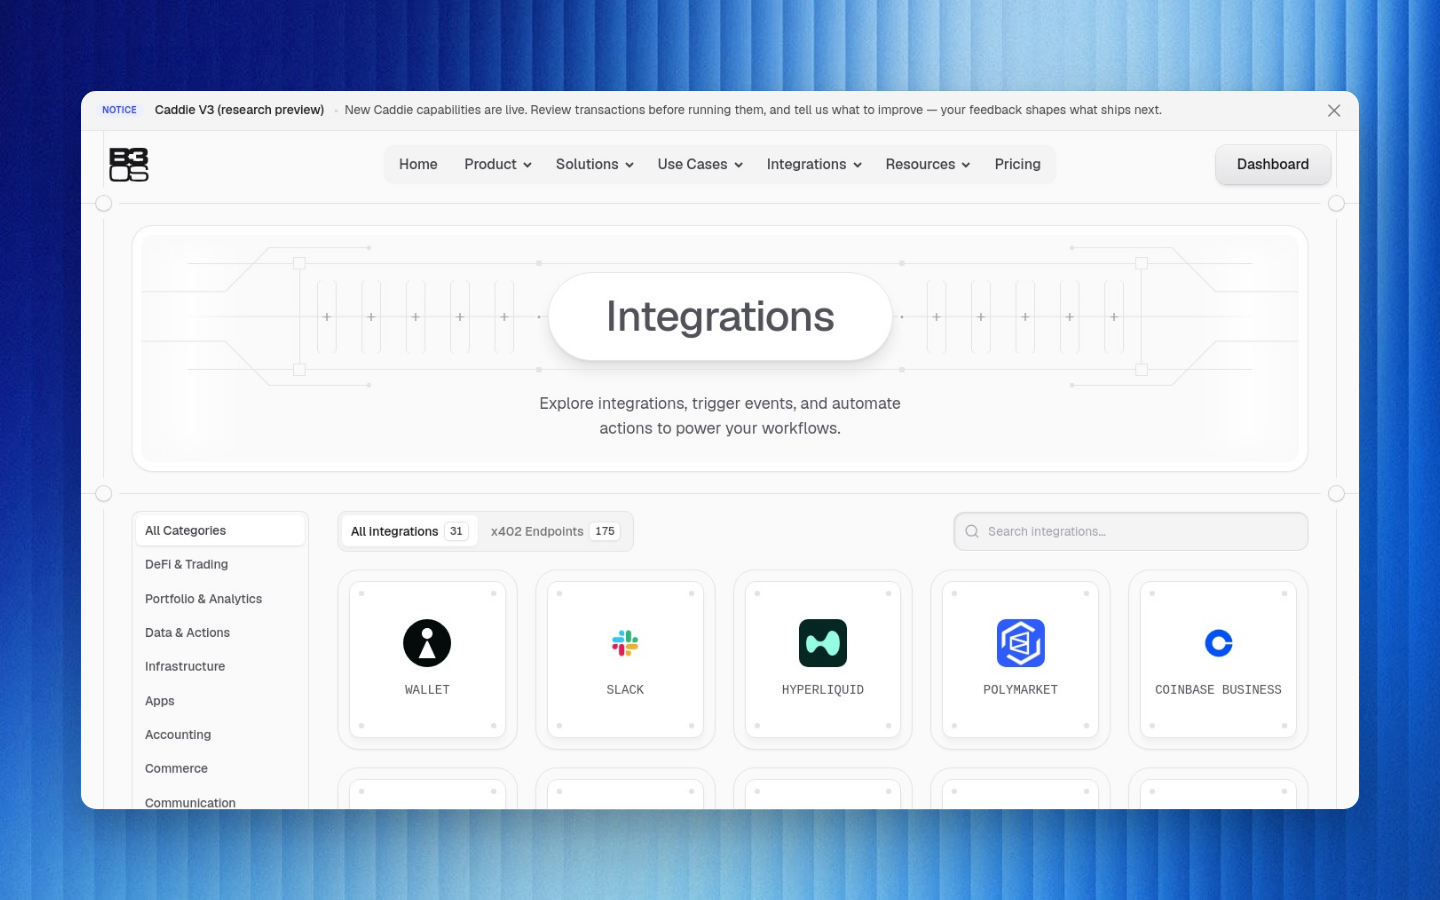Viewport: 1440px width, 900px height.
Task: Click the magnifier icon in search box
Action: pos(972,532)
